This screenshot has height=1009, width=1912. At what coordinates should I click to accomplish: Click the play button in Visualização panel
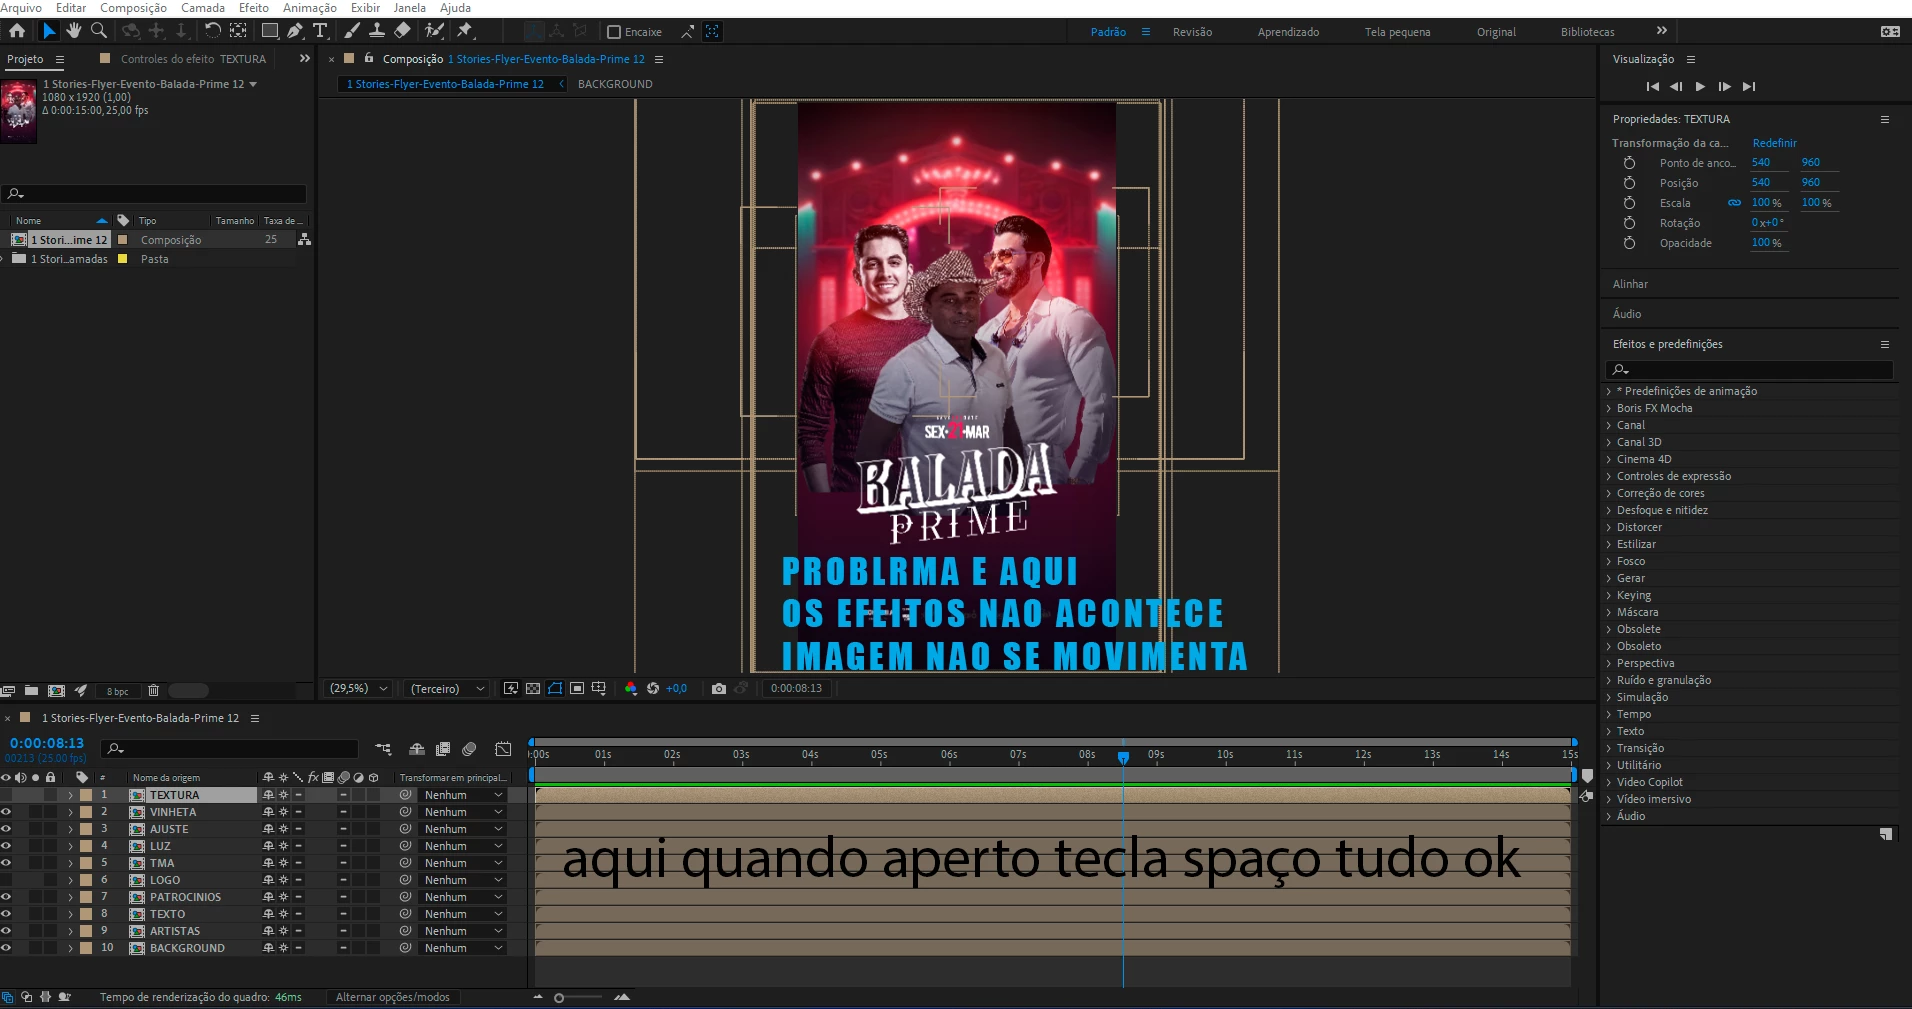[x=1700, y=87]
